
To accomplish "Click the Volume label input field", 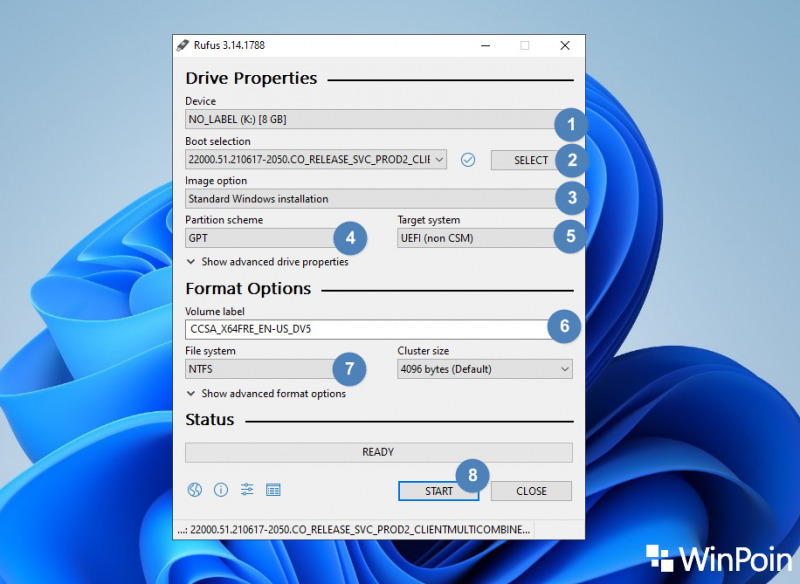I will [x=379, y=329].
